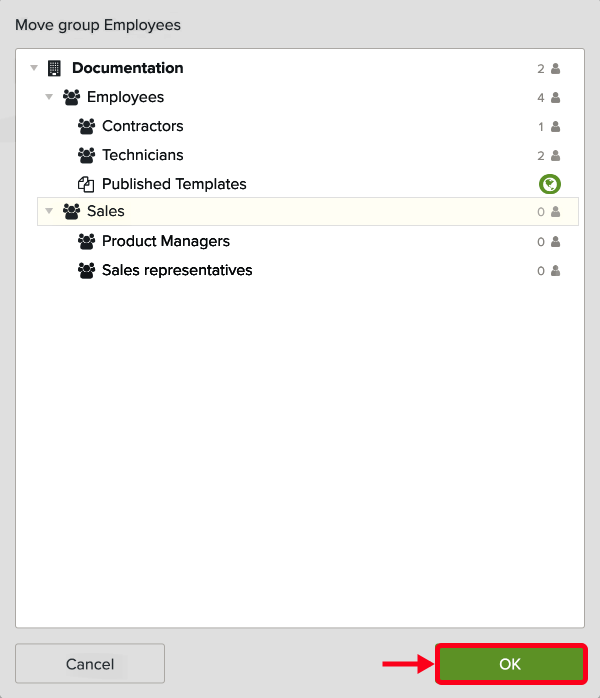Click the Published Templates documents icon

tap(86, 184)
